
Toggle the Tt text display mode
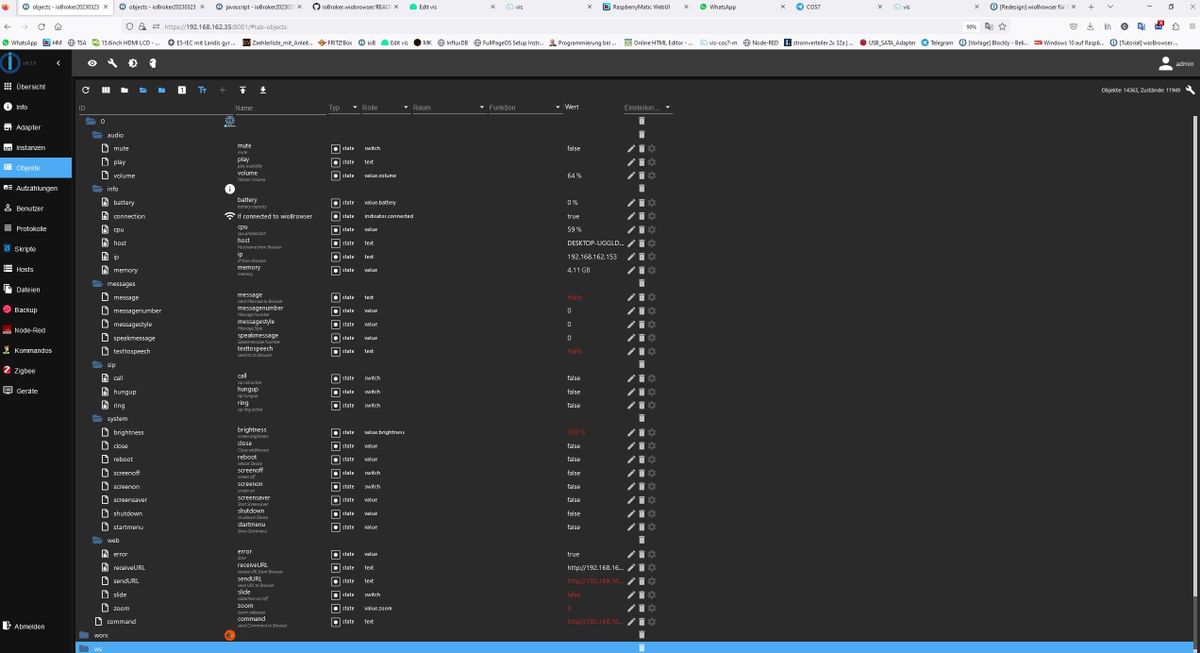click(203, 90)
